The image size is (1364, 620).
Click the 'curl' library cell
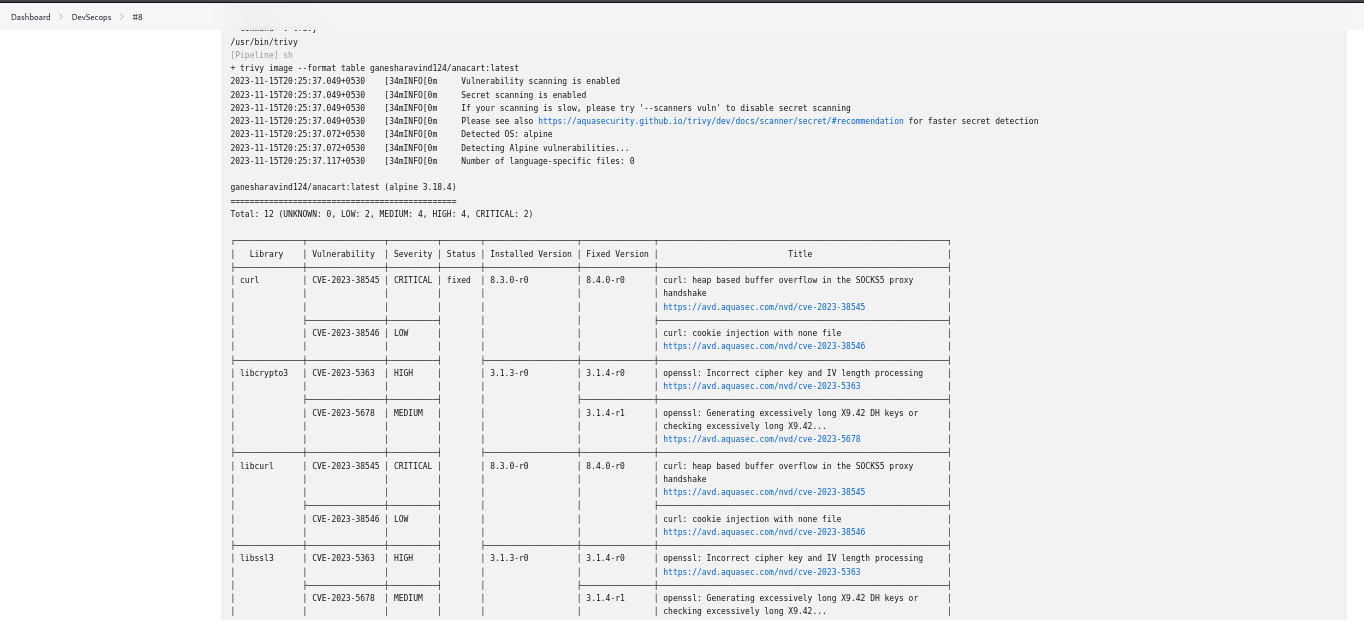(x=249, y=280)
